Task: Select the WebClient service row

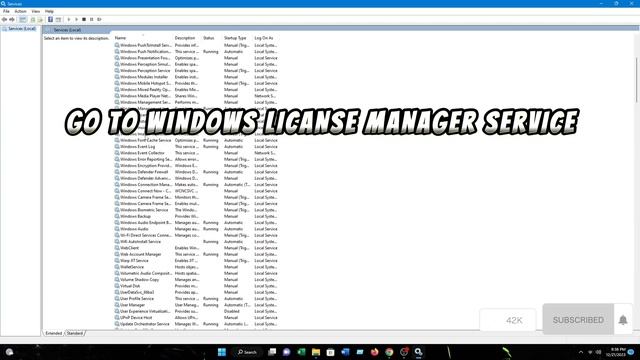Action: 196,248
